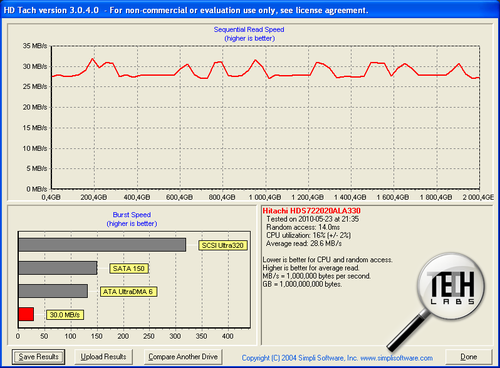
Task: Select the SCSI Ultra320 label
Action: [x=223, y=246]
